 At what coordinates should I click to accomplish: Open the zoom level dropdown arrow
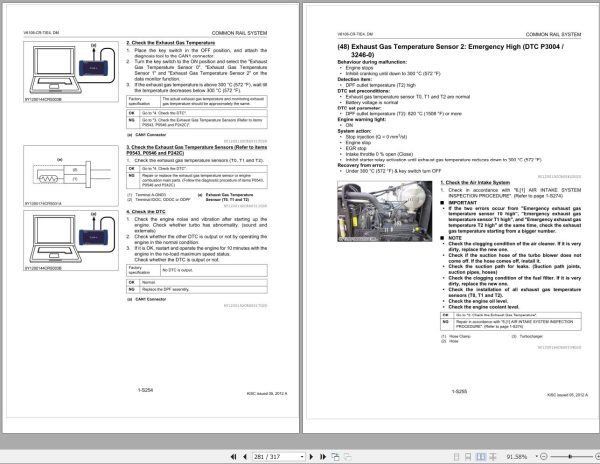click(x=536, y=456)
